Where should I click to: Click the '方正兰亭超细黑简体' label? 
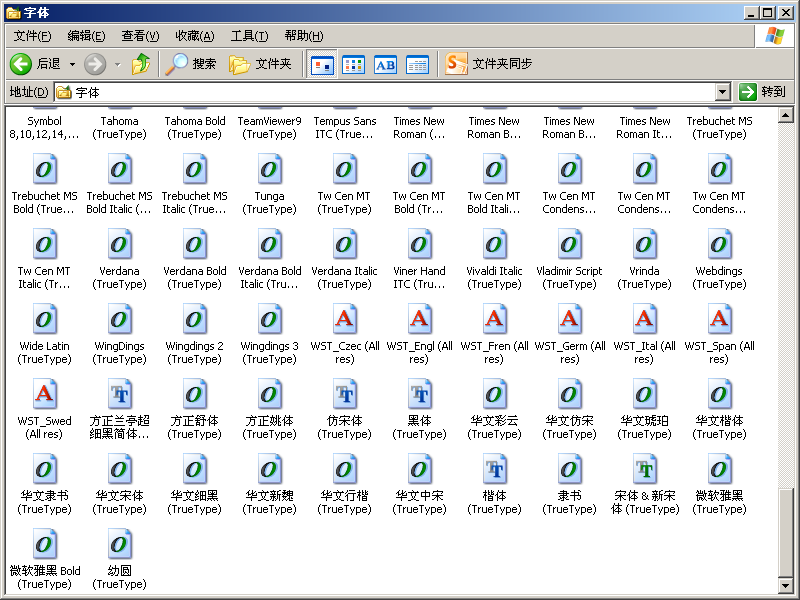click(119, 428)
